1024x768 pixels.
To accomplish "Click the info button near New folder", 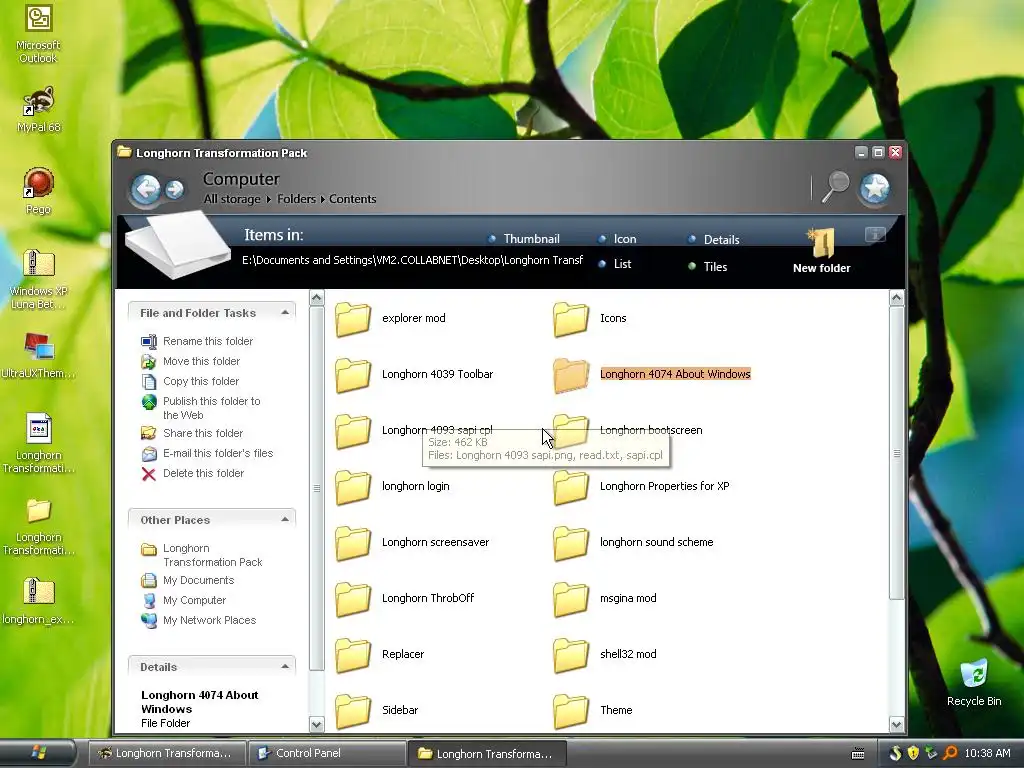I will pyautogui.click(x=875, y=234).
